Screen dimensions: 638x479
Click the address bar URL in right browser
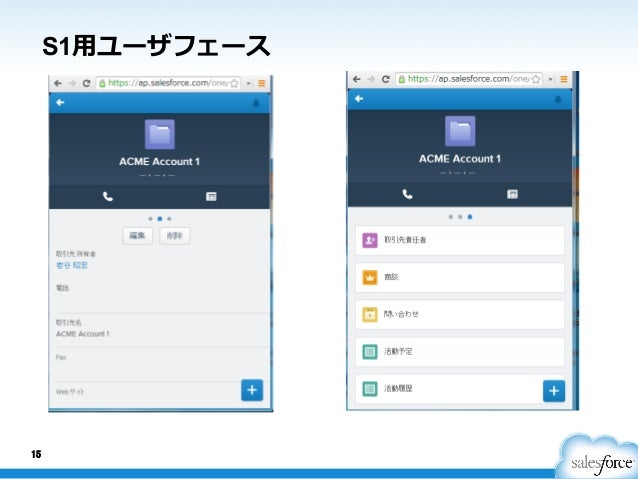(x=468, y=79)
